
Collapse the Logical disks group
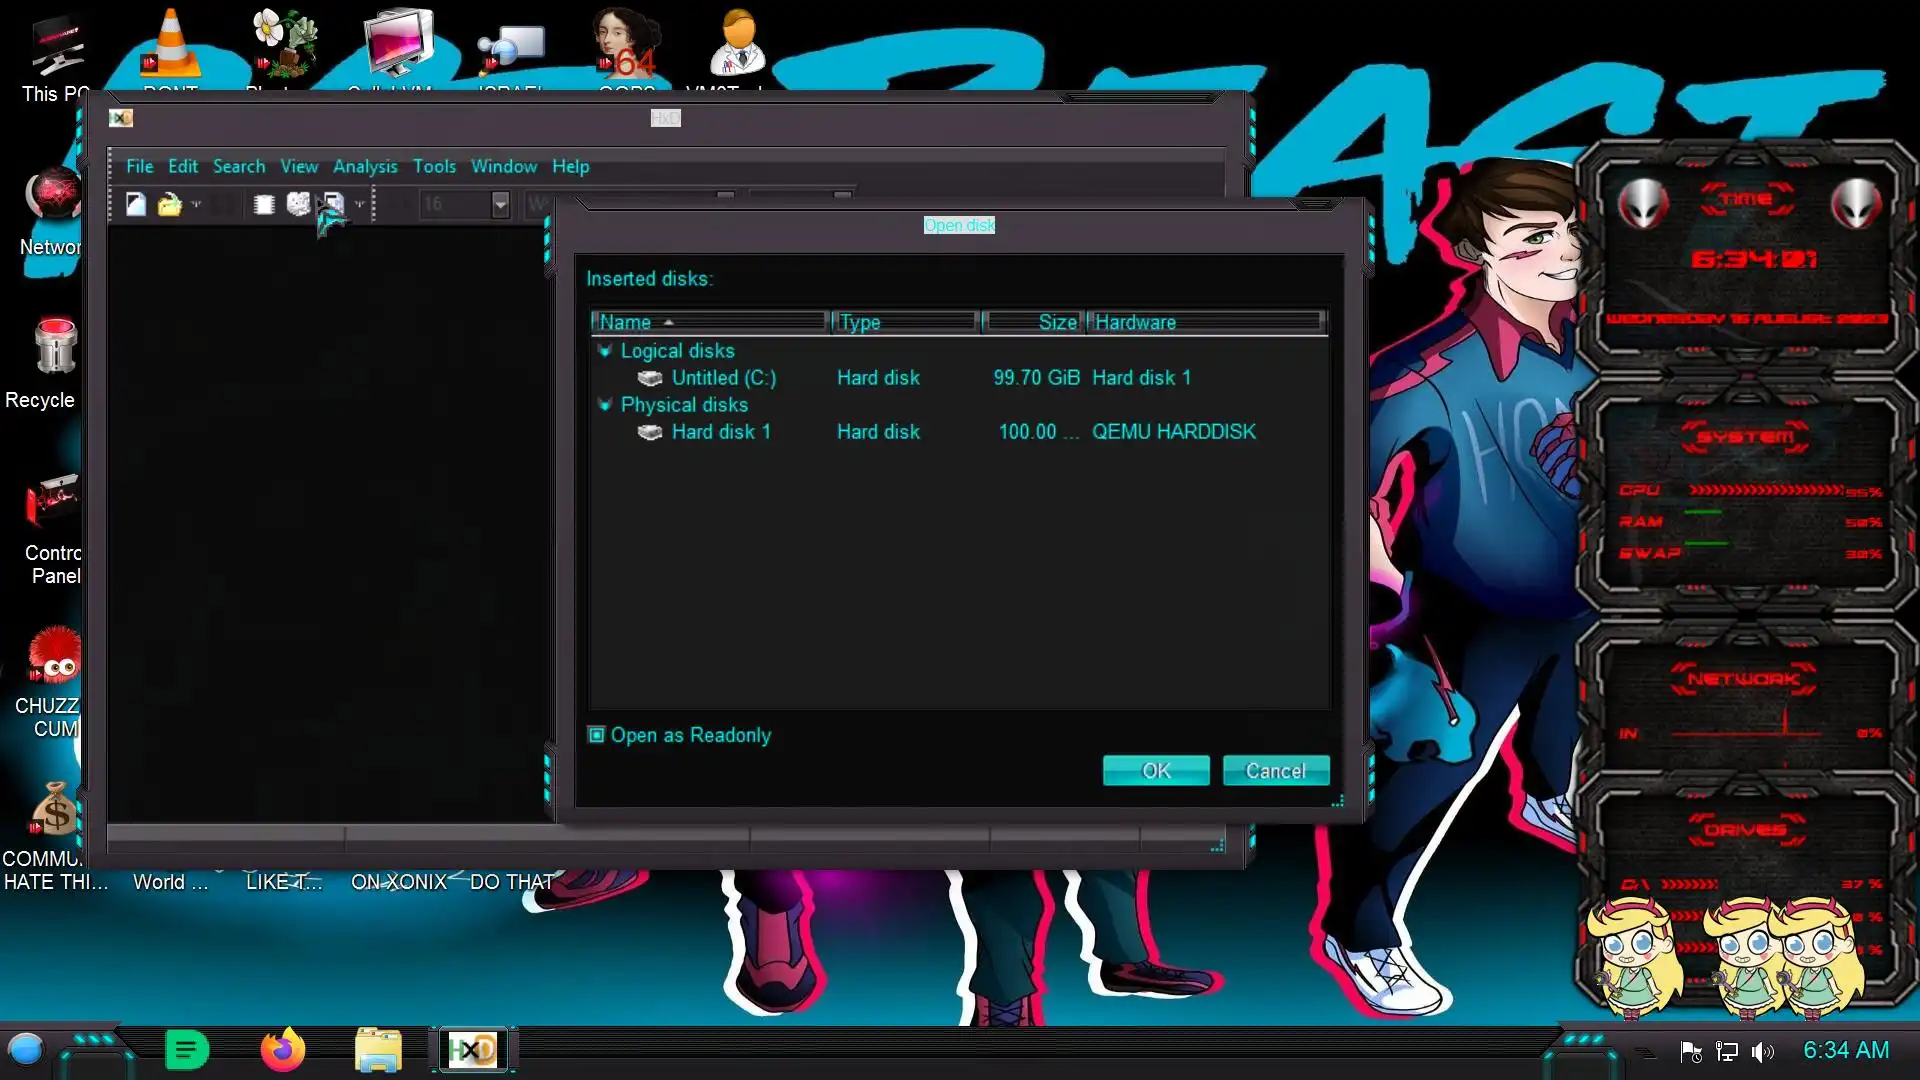click(x=604, y=351)
